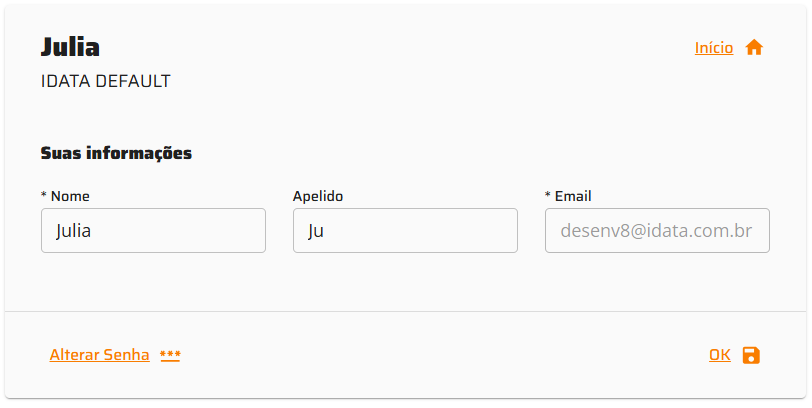Click the text Ju in Apelido
Screen dimensions: 812x408
tap(317, 231)
